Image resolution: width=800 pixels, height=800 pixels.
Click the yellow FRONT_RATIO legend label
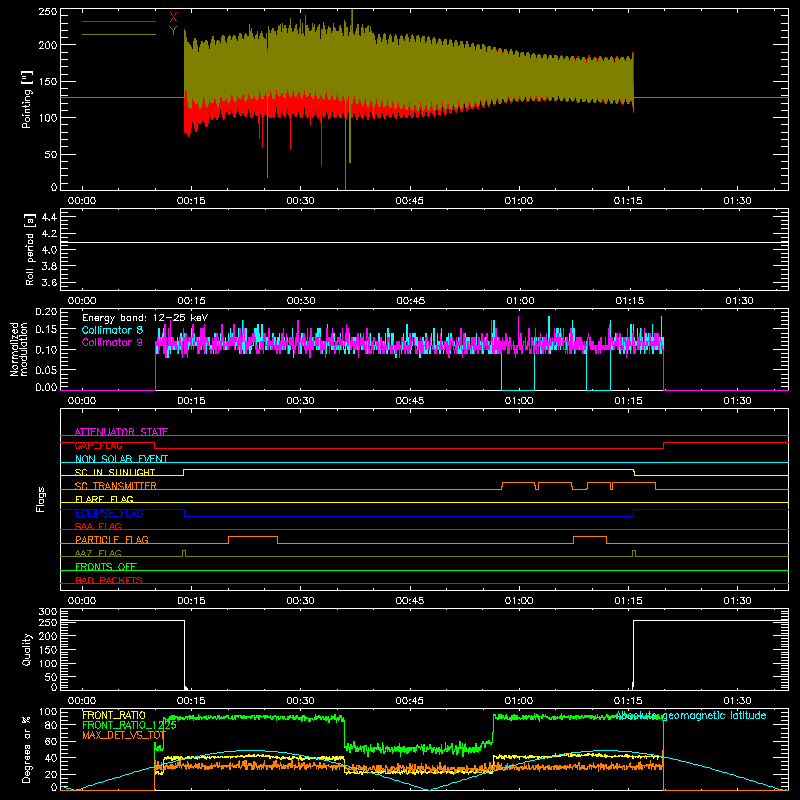tap(114, 715)
